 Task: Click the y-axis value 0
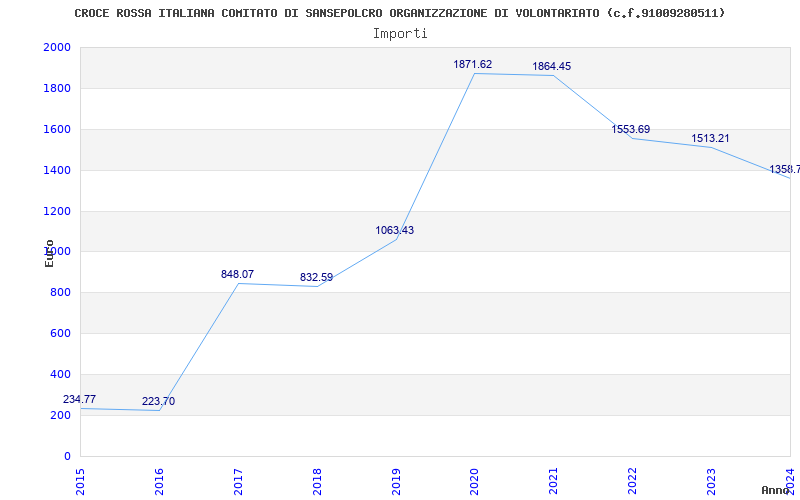click(67, 456)
